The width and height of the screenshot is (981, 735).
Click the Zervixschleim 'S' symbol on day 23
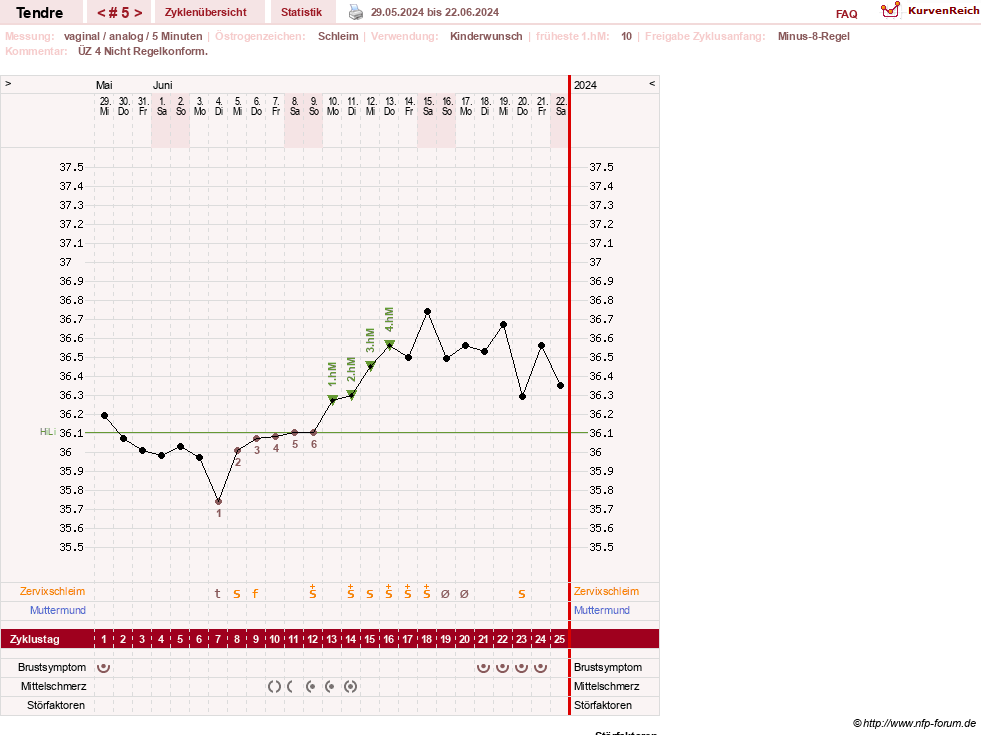(x=521, y=594)
